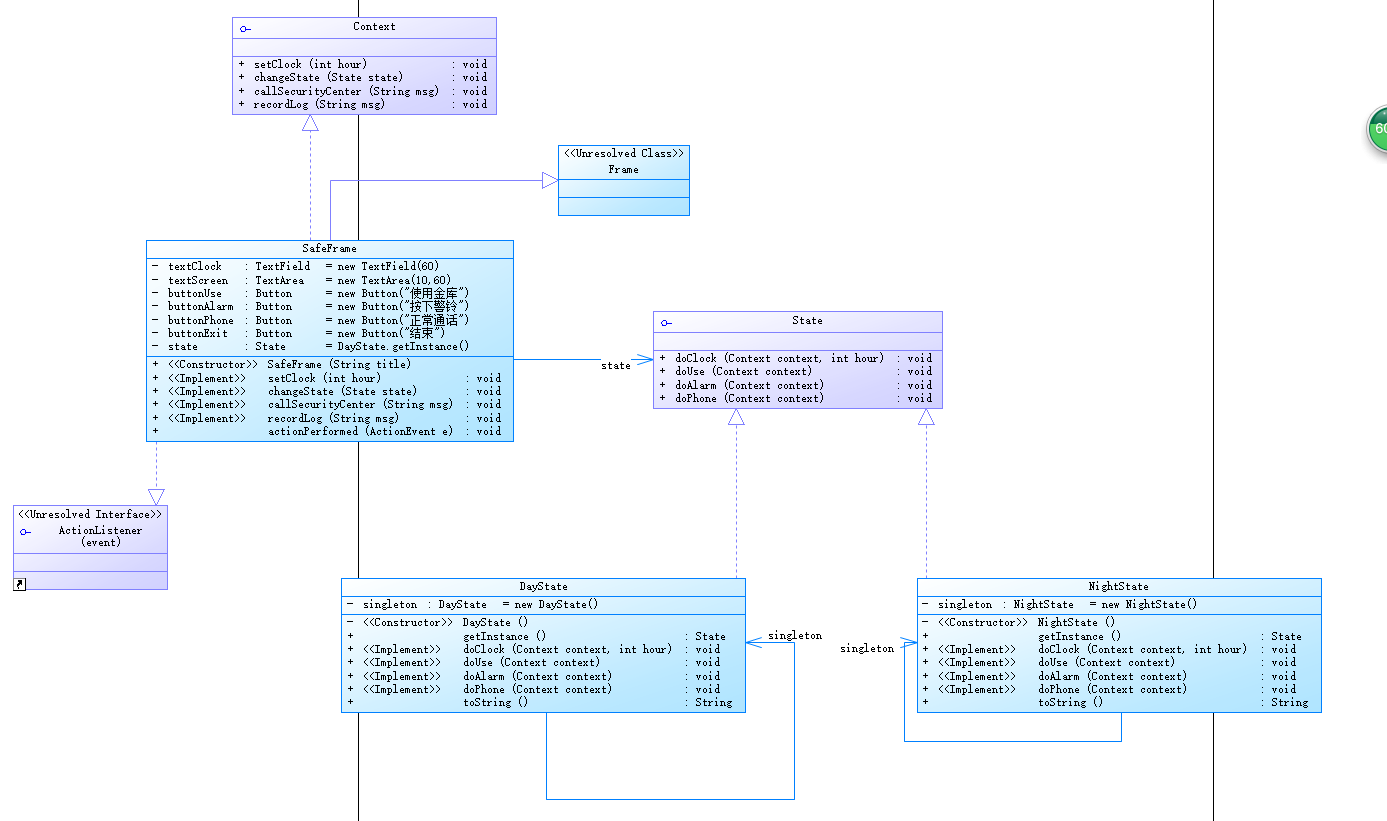Click the interface icon in the State header

coord(666,323)
